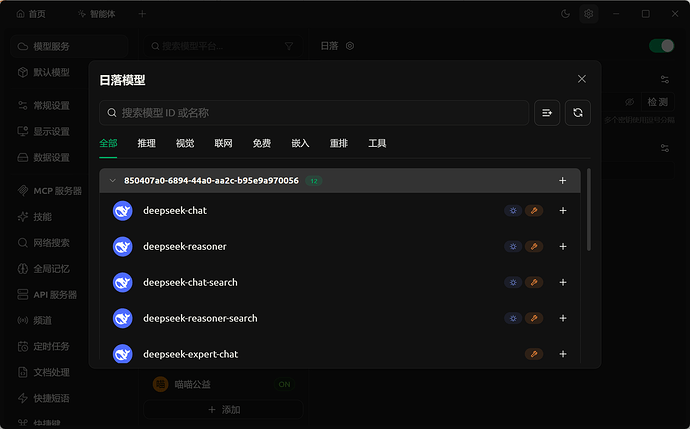Click the 检测 API key button
The image size is (690, 429).
click(658, 102)
